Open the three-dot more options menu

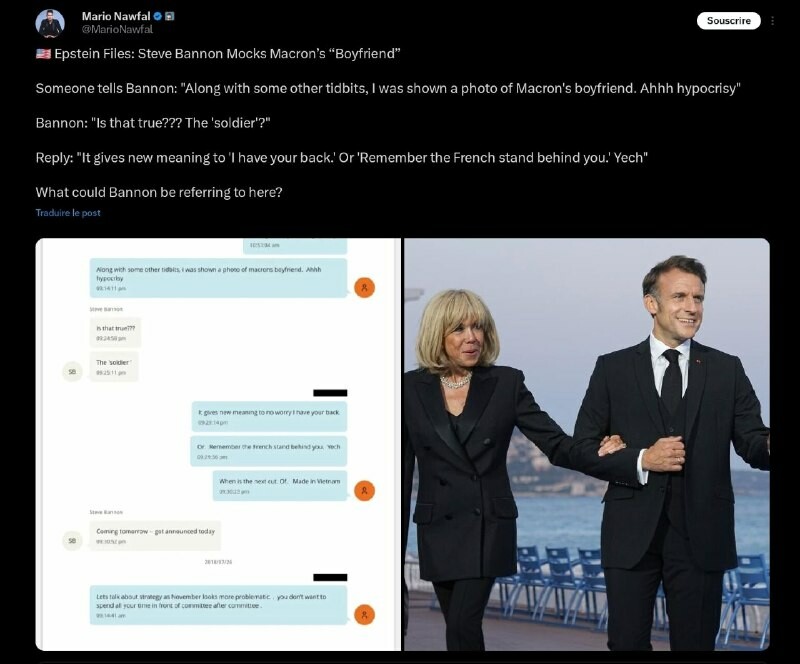click(772, 21)
